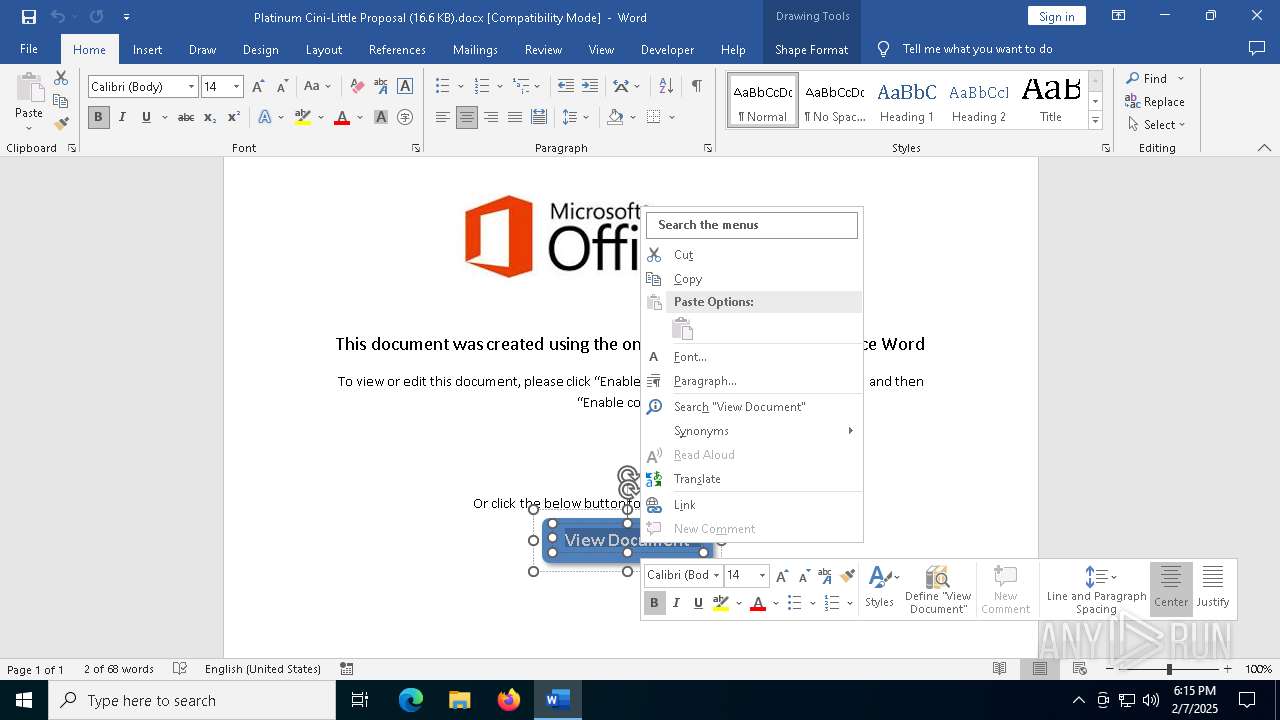1280x720 pixels.
Task: Toggle Underline in the mini toolbar
Action: [698, 603]
